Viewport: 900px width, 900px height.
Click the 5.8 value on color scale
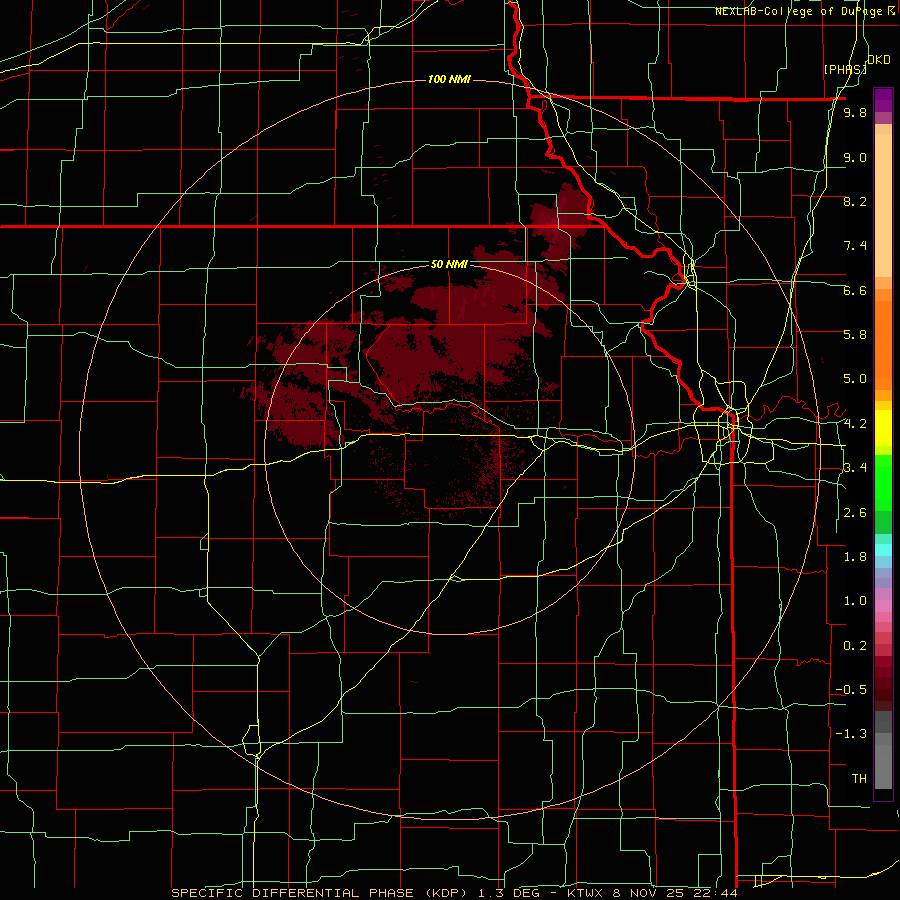pyautogui.click(x=855, y=335)
